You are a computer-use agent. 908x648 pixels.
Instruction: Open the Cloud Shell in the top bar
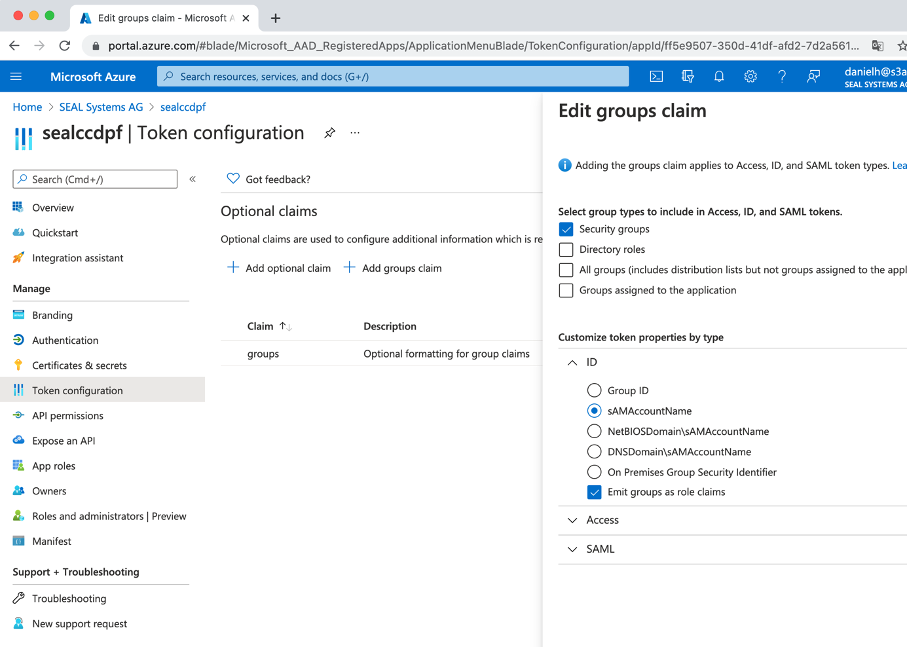[x=656, y=76]
